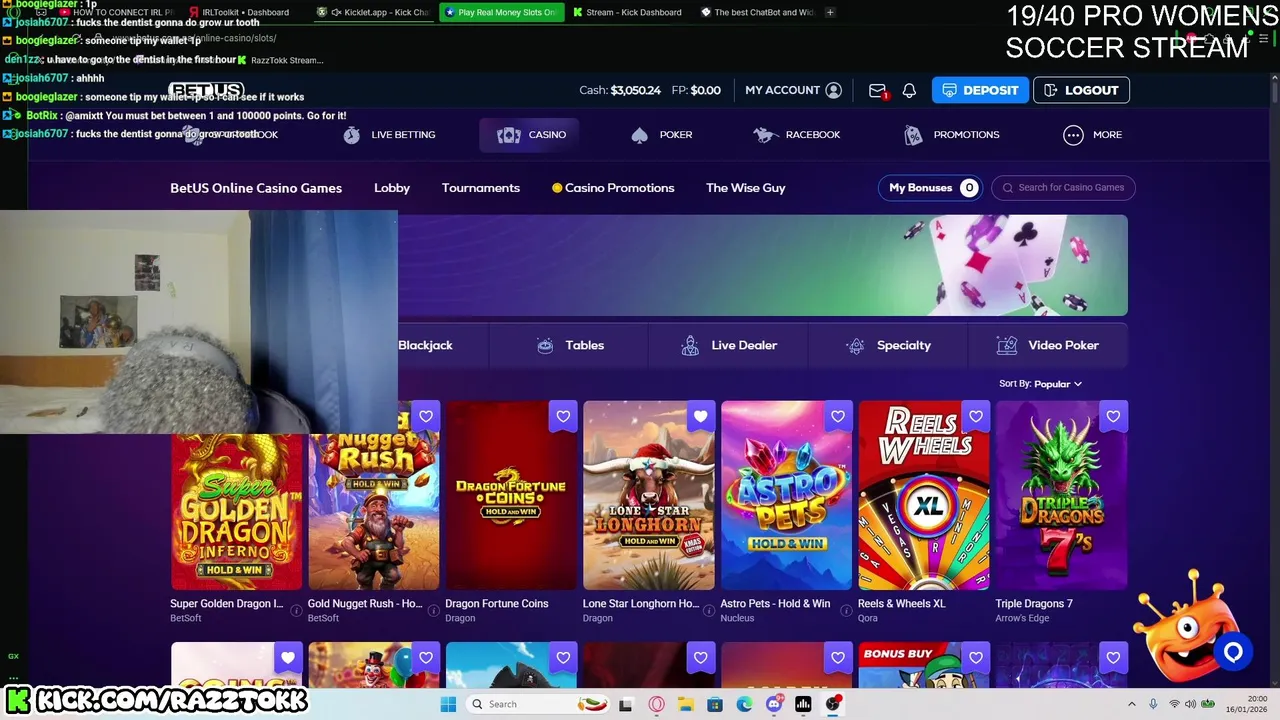Open the Tournaments section

pos(481,188)
